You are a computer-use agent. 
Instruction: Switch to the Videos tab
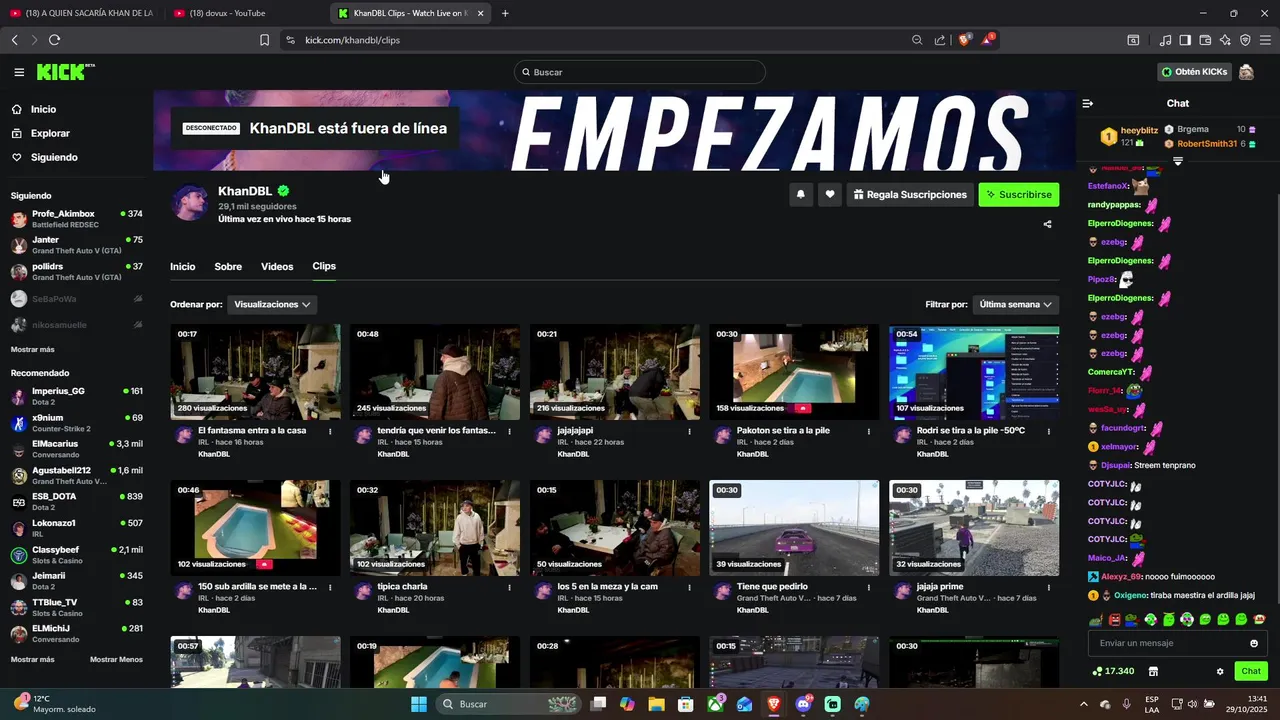(277, 267)
